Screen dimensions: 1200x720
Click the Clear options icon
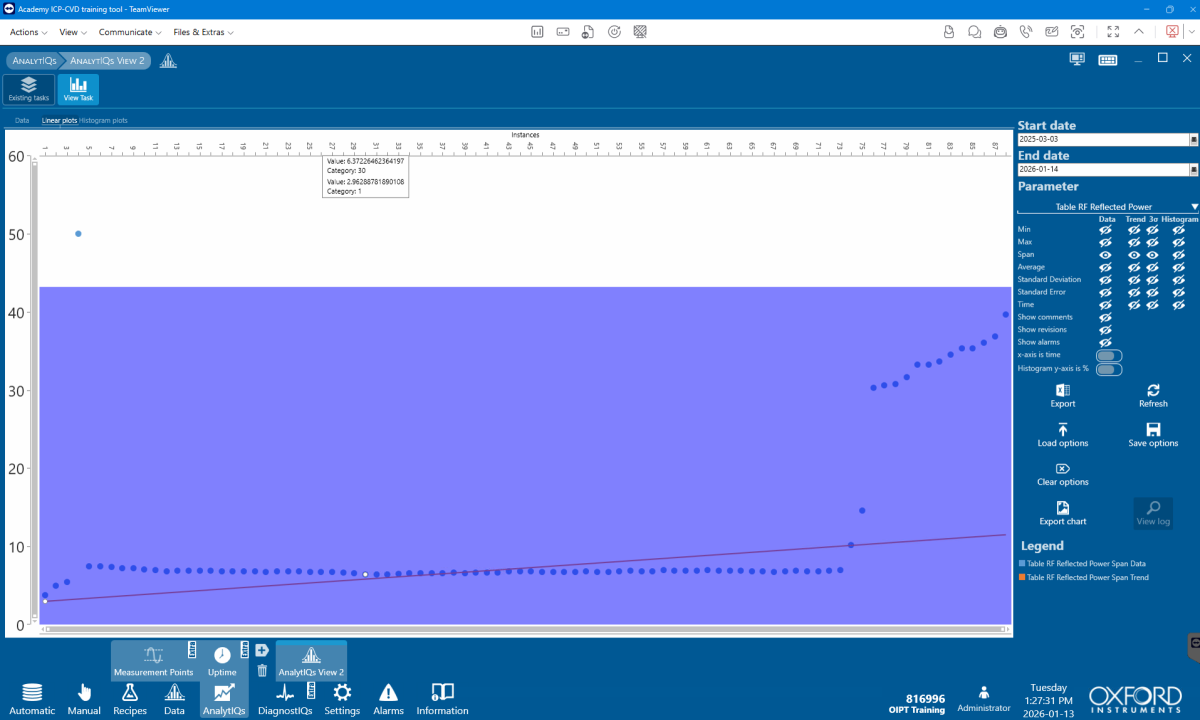tap(1063, 468)
